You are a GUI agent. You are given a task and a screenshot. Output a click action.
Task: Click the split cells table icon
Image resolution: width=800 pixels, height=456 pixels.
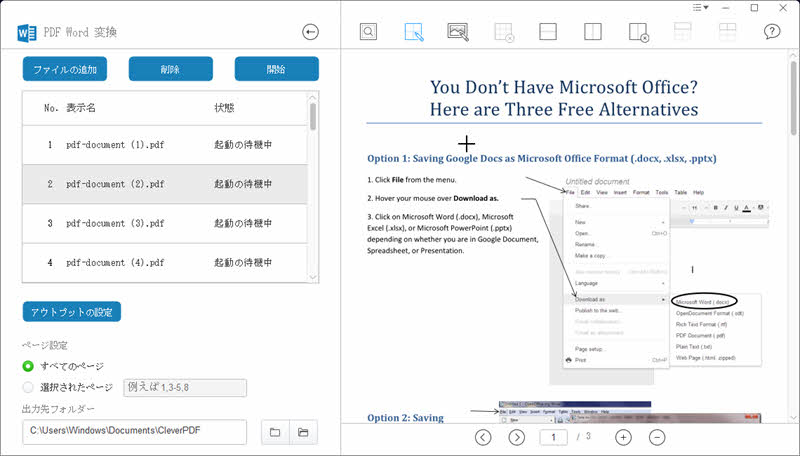coord(727,32)
